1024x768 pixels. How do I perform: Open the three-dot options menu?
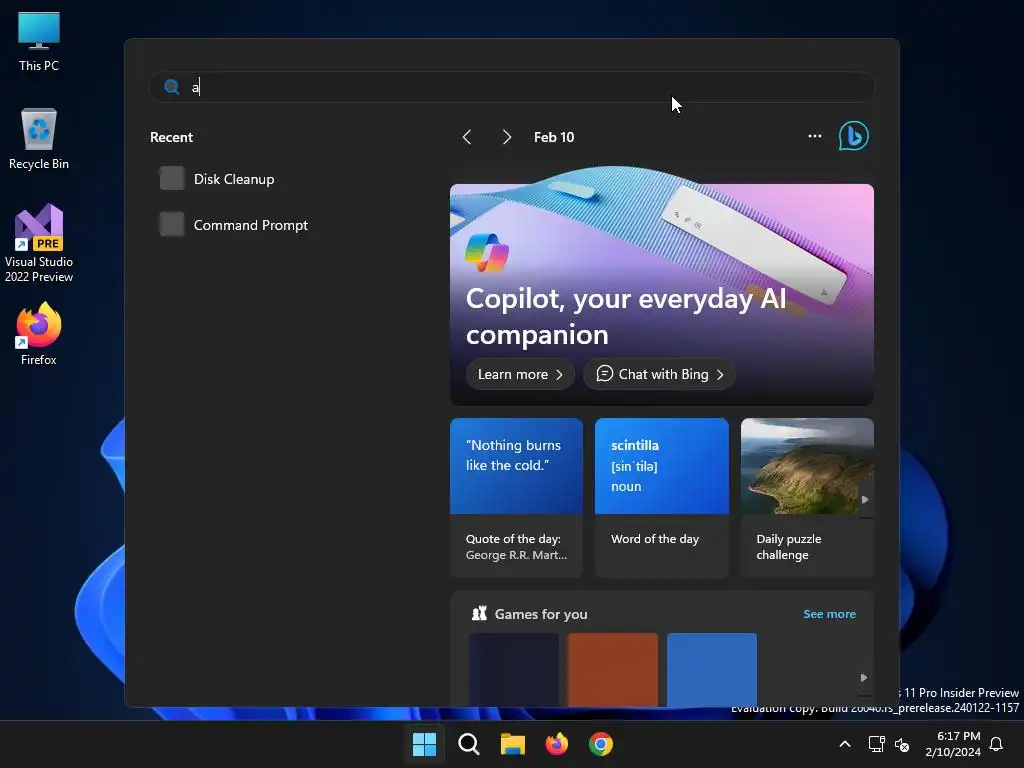click(814, 136)
